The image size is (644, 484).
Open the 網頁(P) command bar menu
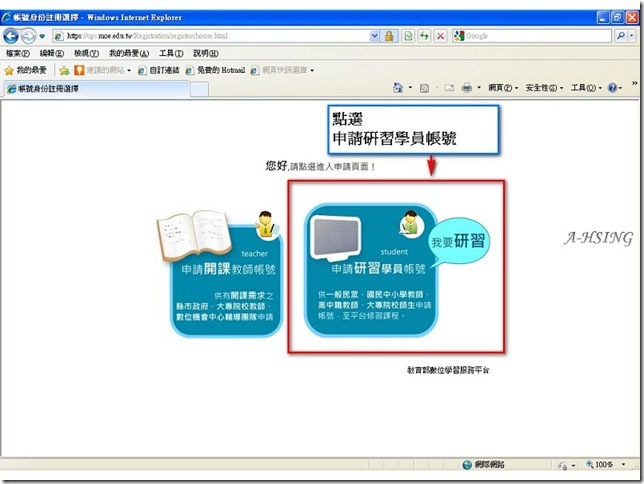point(503,88)
